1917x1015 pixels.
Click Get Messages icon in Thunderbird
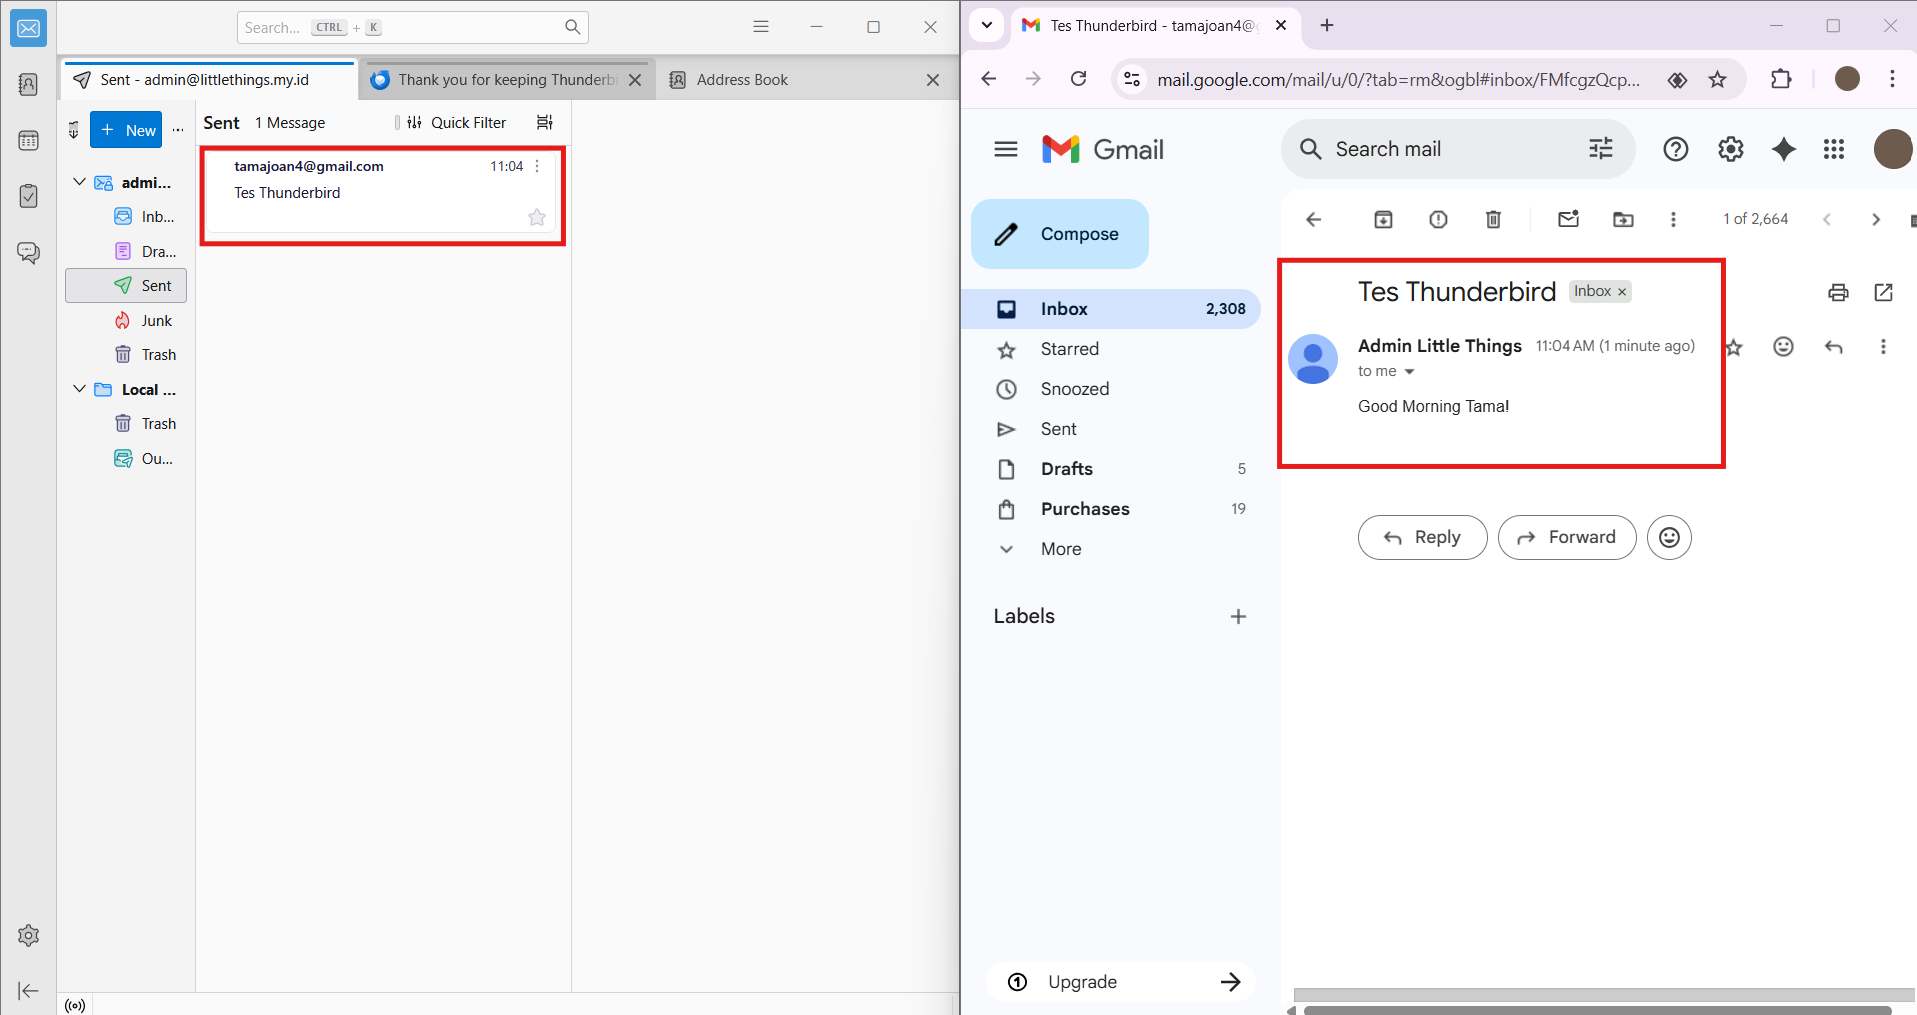click(x=73, y=129)
